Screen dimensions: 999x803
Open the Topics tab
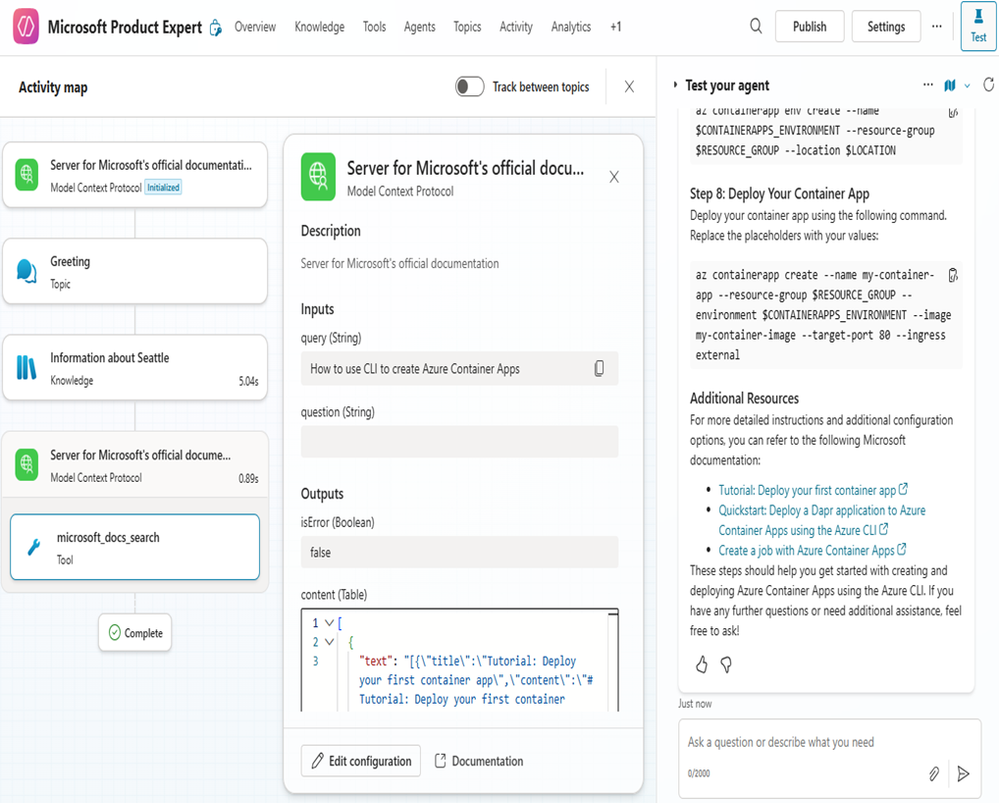click(x=467, y=27)
